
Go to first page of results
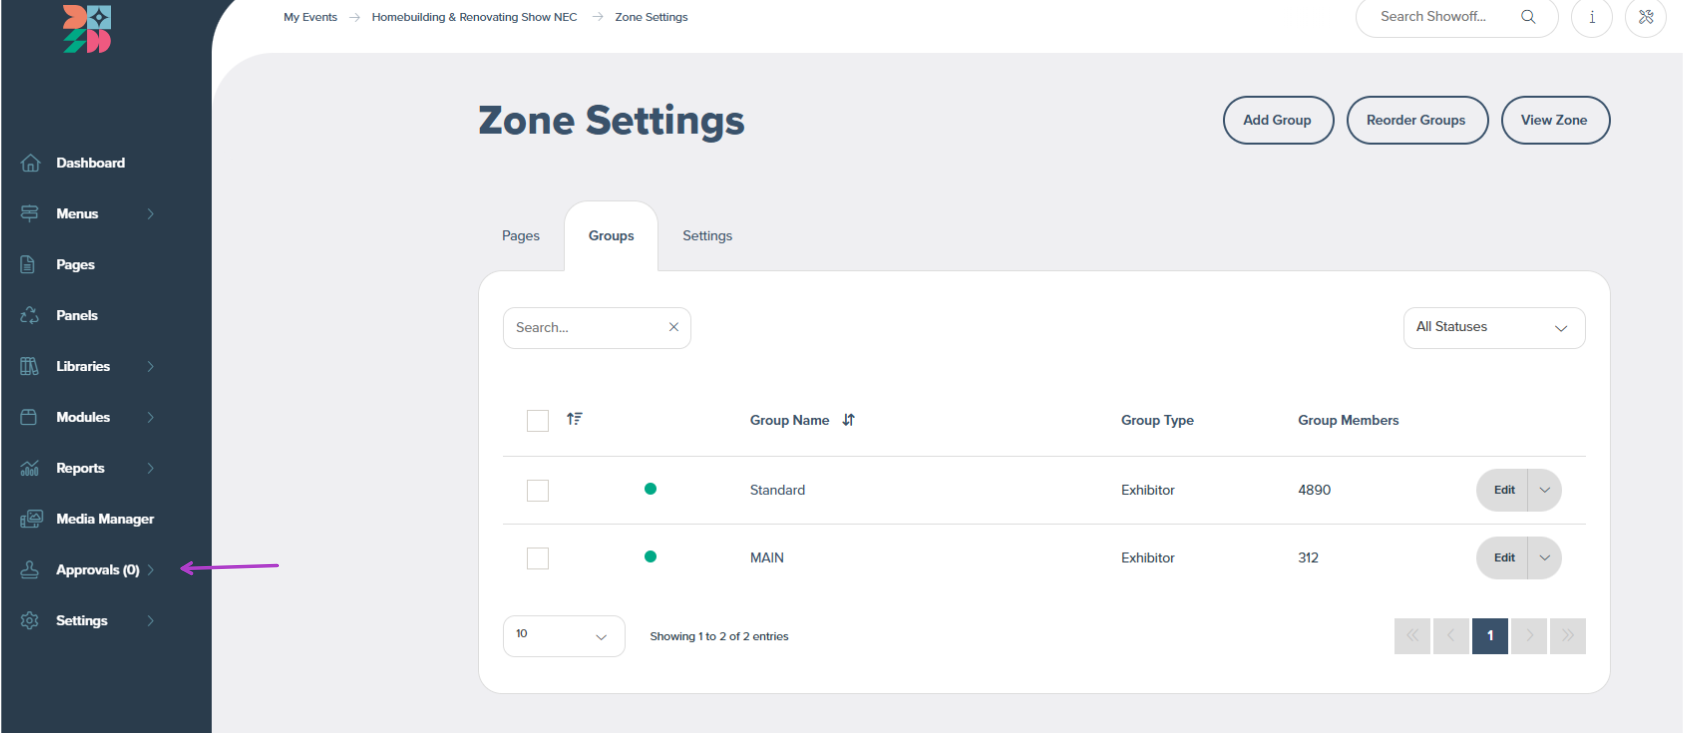(1412, 636)
